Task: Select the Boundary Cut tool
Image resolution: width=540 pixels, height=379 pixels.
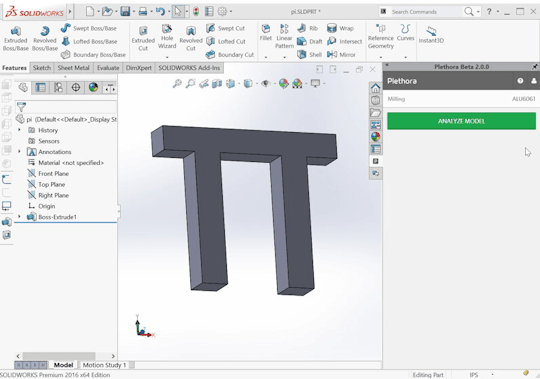Action: 230,54
